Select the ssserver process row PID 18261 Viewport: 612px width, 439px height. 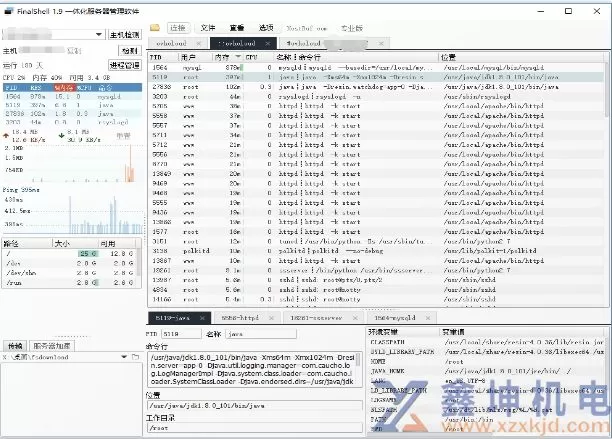tap(376, 270)
